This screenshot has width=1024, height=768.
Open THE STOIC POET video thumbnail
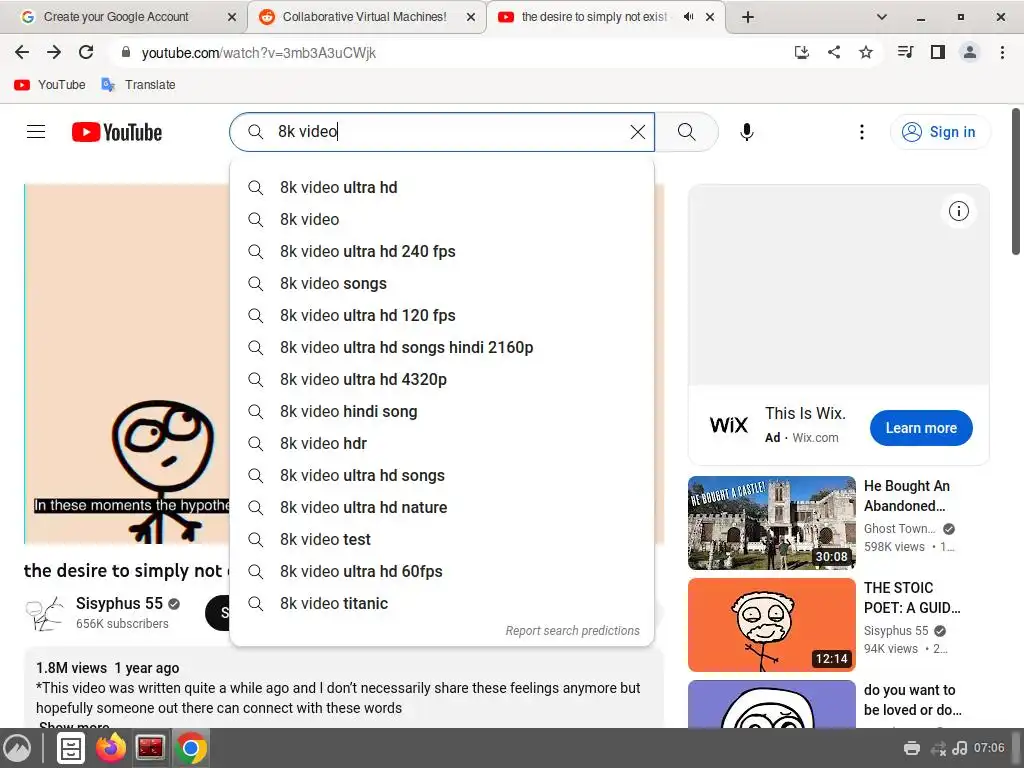[x=771, y=625]
